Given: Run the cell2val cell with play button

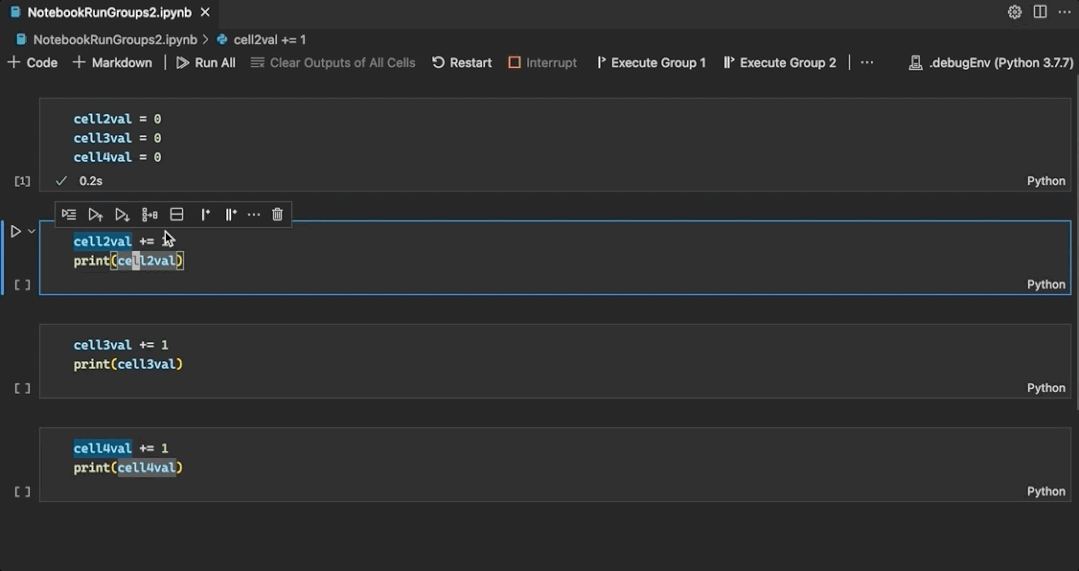Looking at the screenshot, I should pyautogui.click(x=15, y=231).
